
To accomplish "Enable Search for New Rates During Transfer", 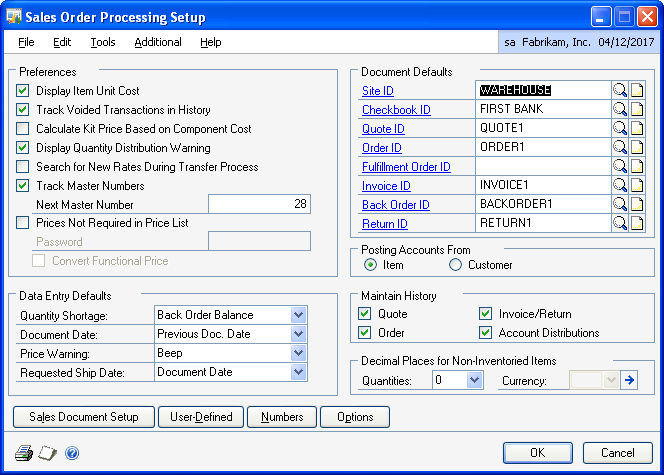I will point(22,167).
